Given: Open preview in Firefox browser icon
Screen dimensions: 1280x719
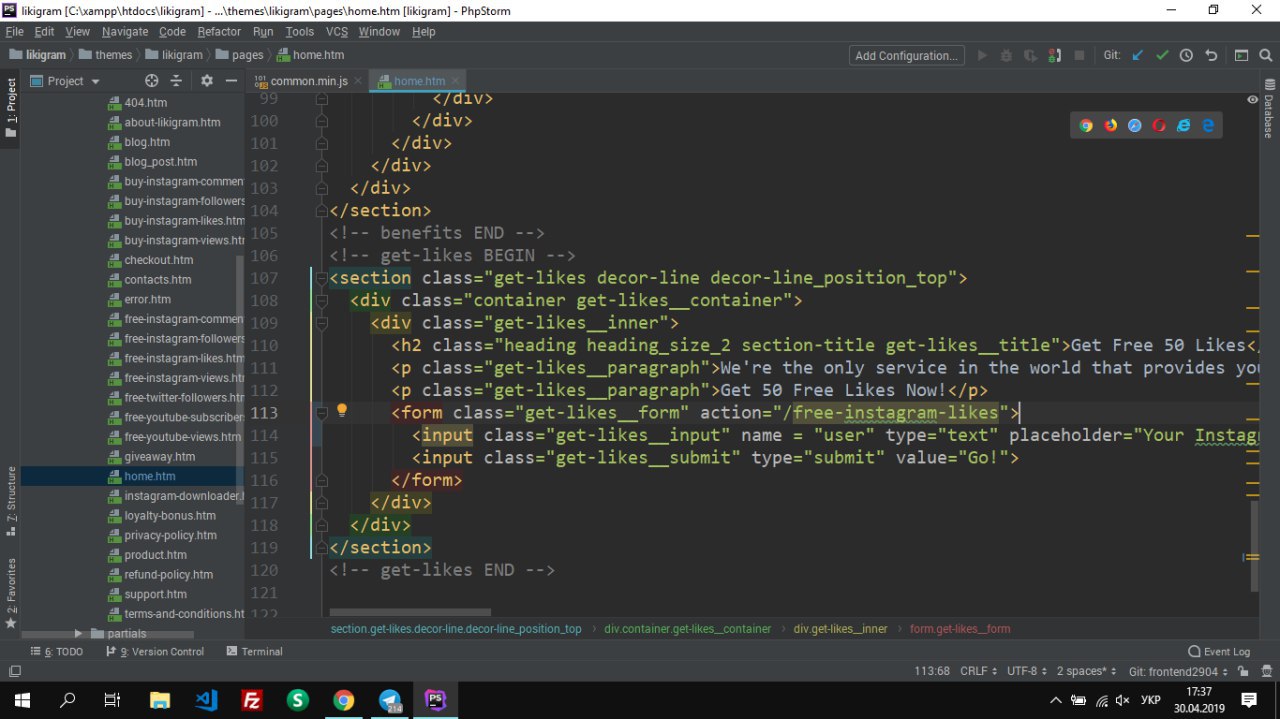Looking at the screenshot, I should tap(1110, 125).
